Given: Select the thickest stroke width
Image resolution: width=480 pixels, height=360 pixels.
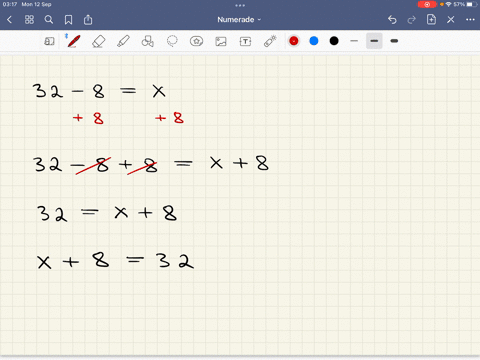Looking at the screenshot, I should click(394, 41).
